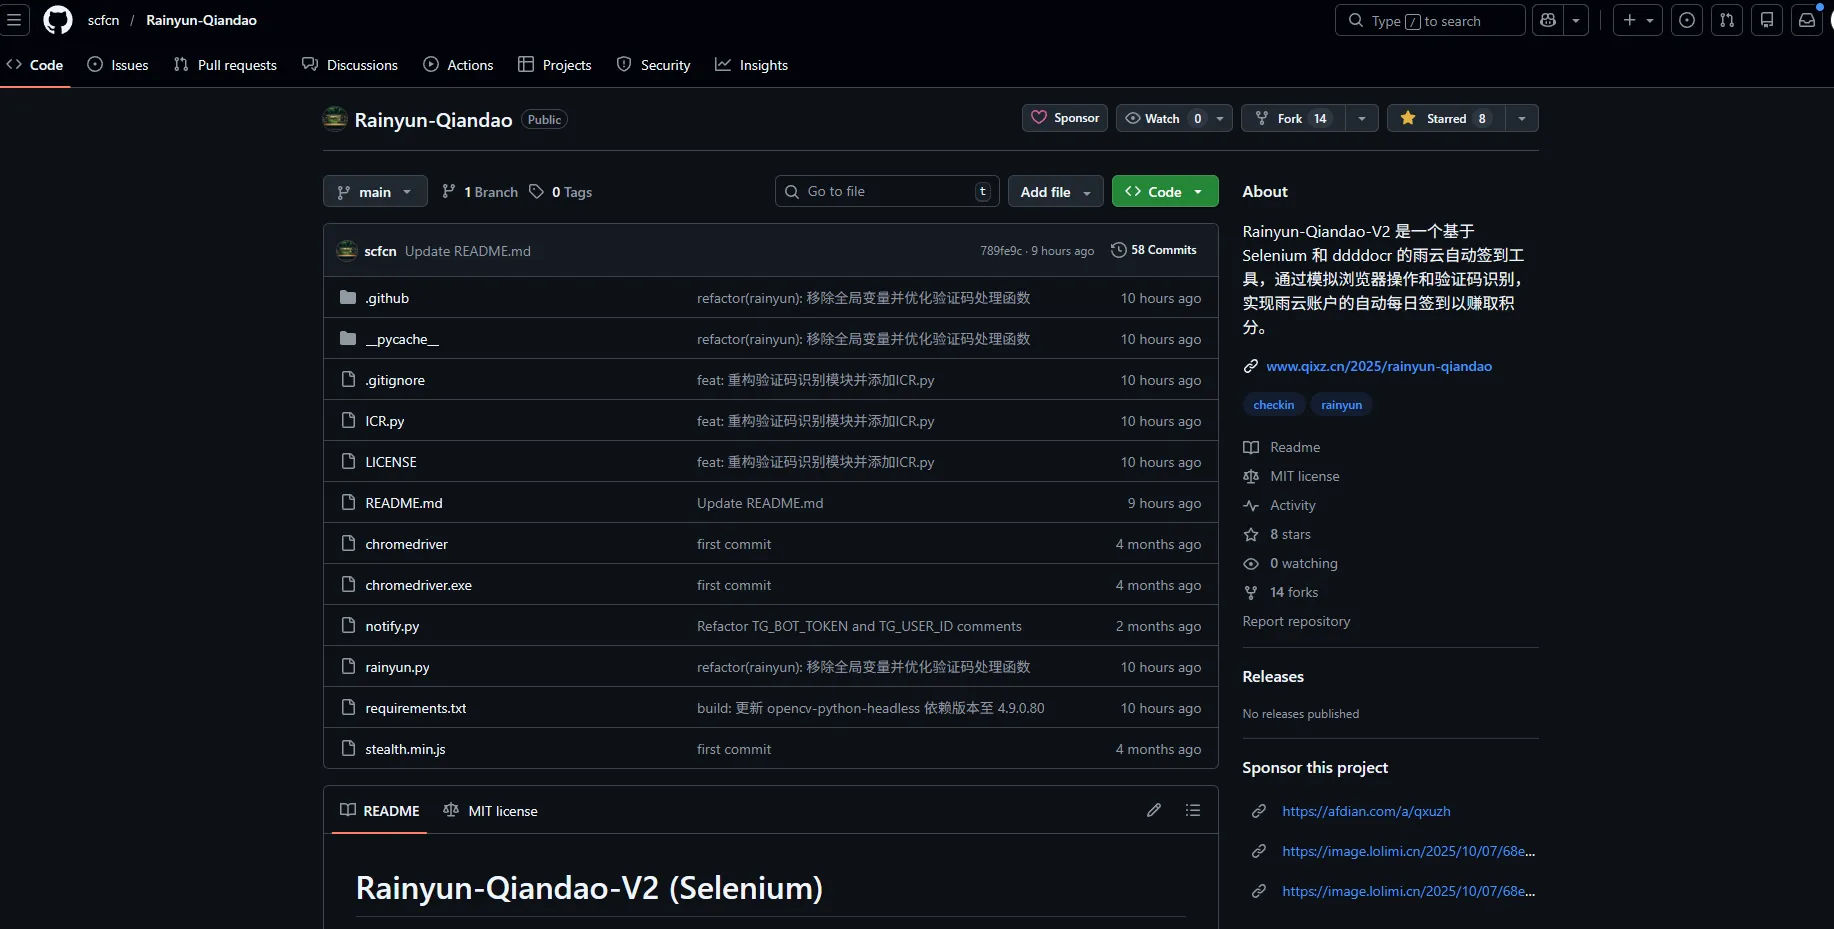Open the green Code dropdown

(1164, 192)
